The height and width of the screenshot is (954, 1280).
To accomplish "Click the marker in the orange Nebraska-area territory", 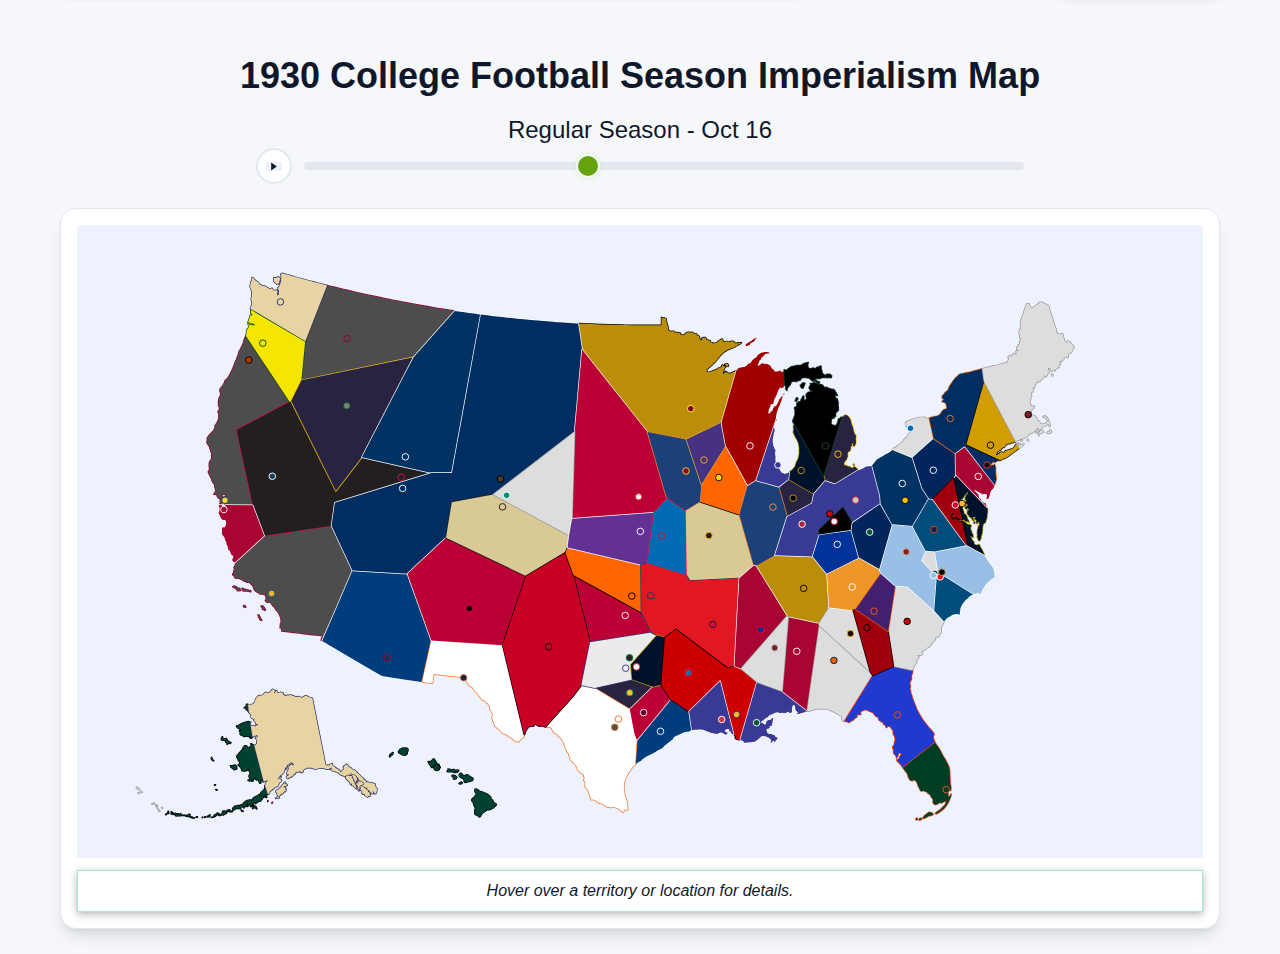I will pyautogui.click(x=631, y=596).
